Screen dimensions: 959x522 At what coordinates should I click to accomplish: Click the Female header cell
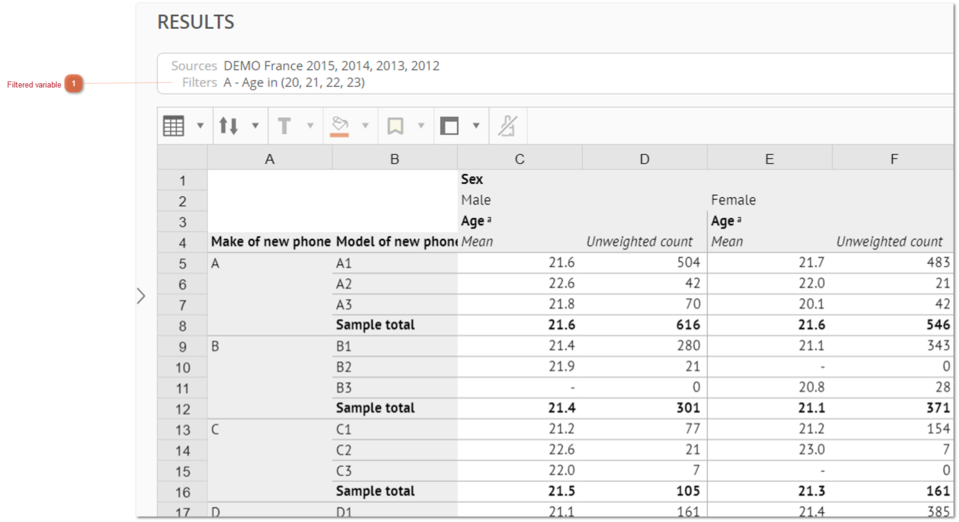click(x=733, y=200)
